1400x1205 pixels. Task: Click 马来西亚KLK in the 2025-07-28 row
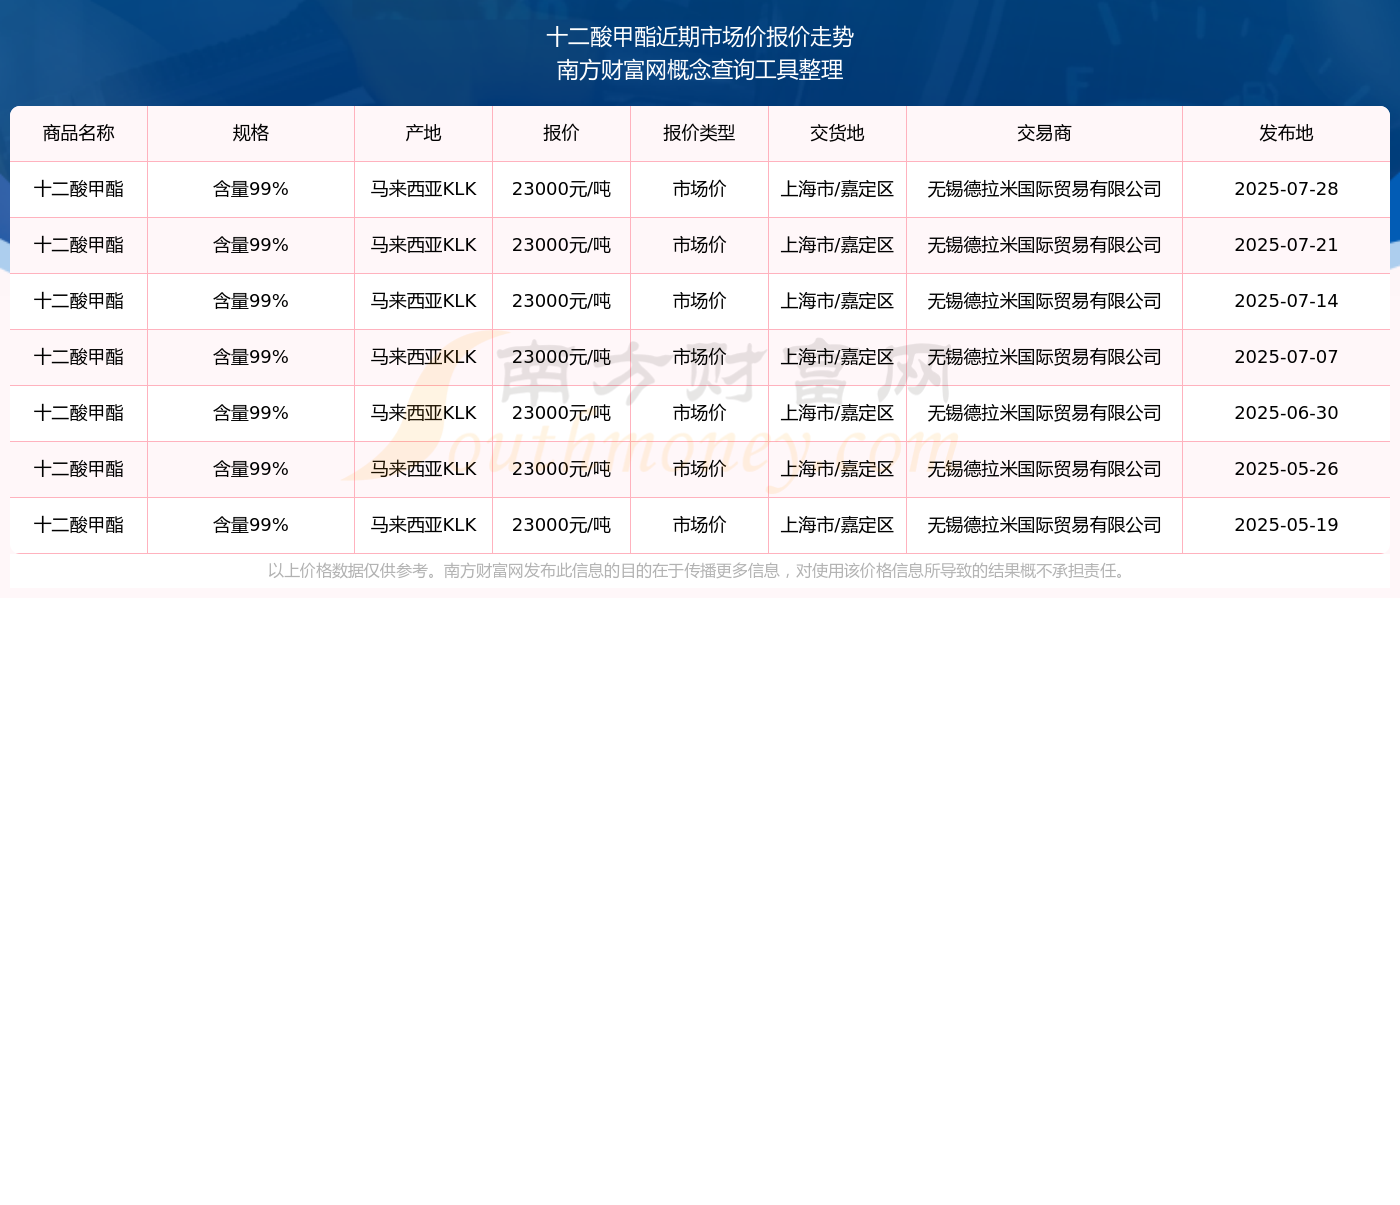(x=423, y=189)
